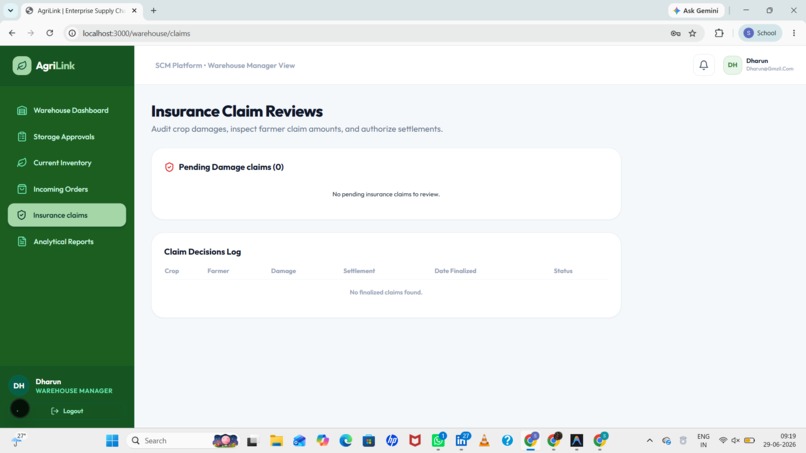Click the Ask Gemini button
806x453 pixels.
(696, 10)
